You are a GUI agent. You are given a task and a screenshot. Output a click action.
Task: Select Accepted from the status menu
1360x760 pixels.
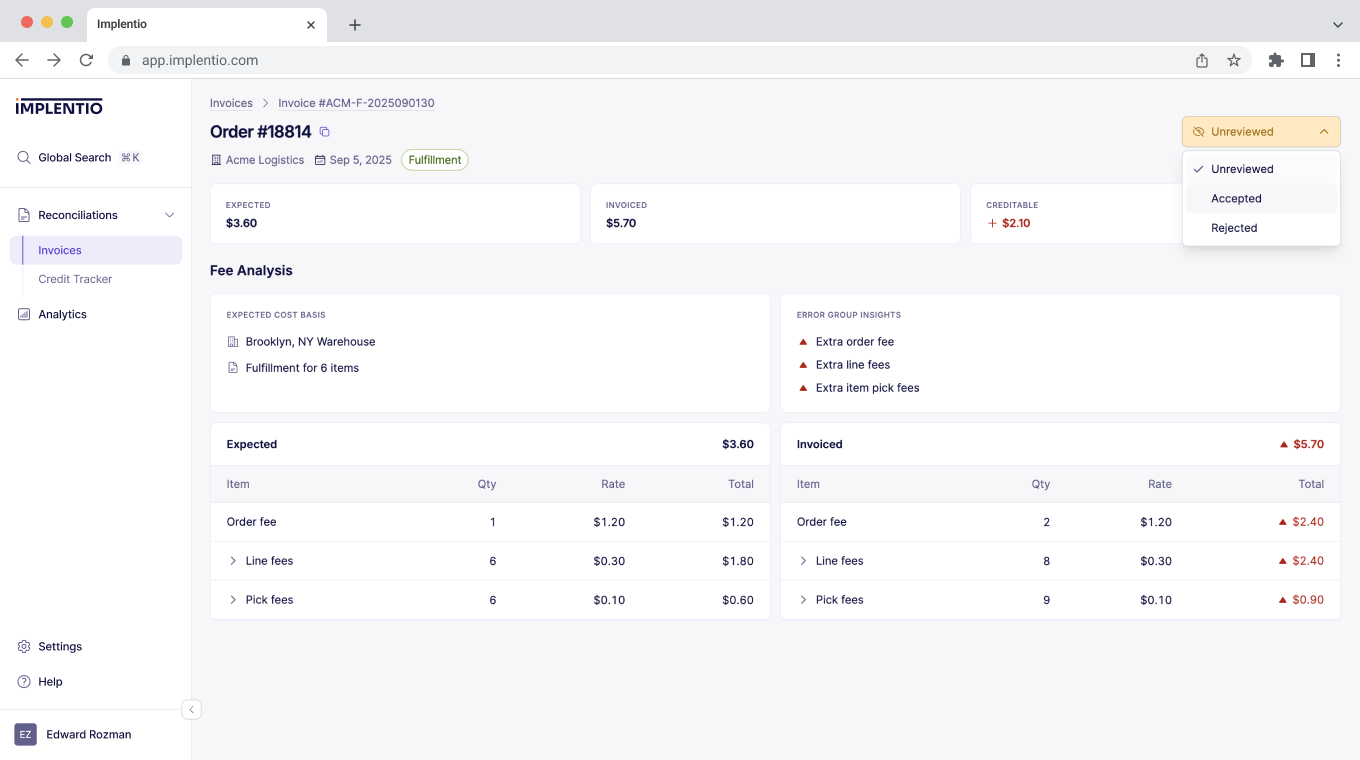tap(1236, 198)
